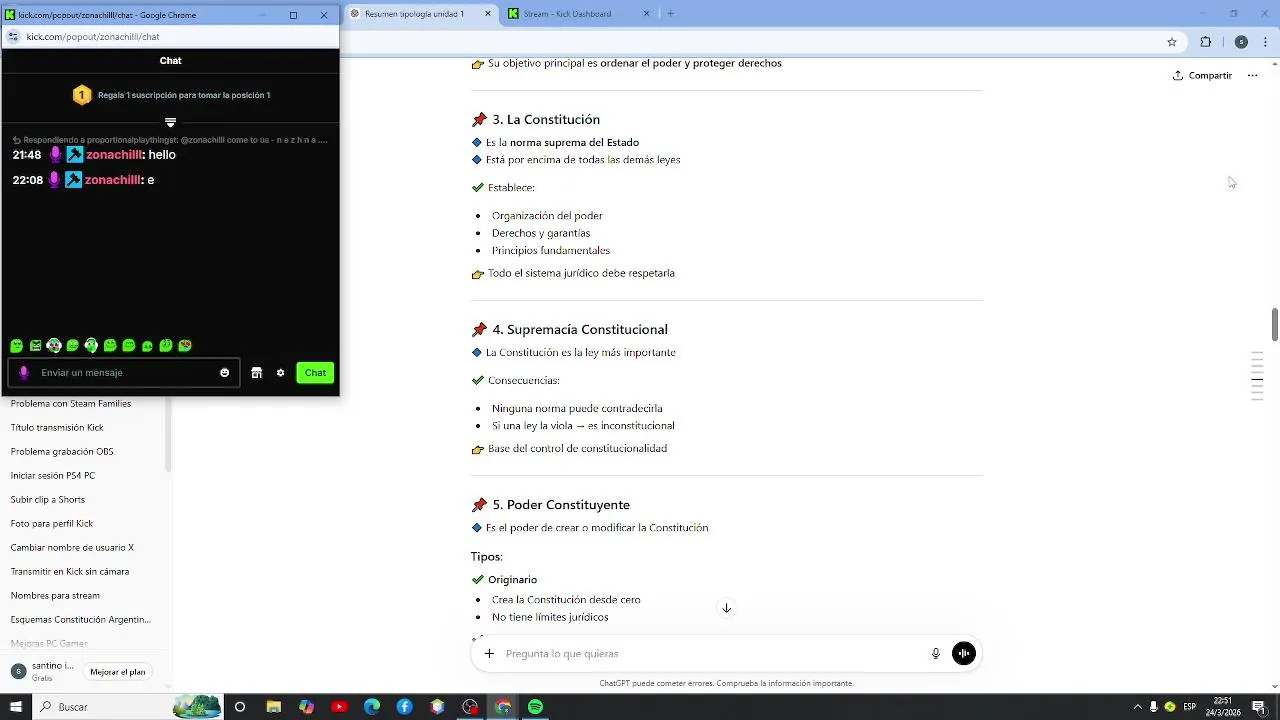Click the Compartir share button
The width and height of the screenshot is (1280, 720).
click(x=1202, y=76)
